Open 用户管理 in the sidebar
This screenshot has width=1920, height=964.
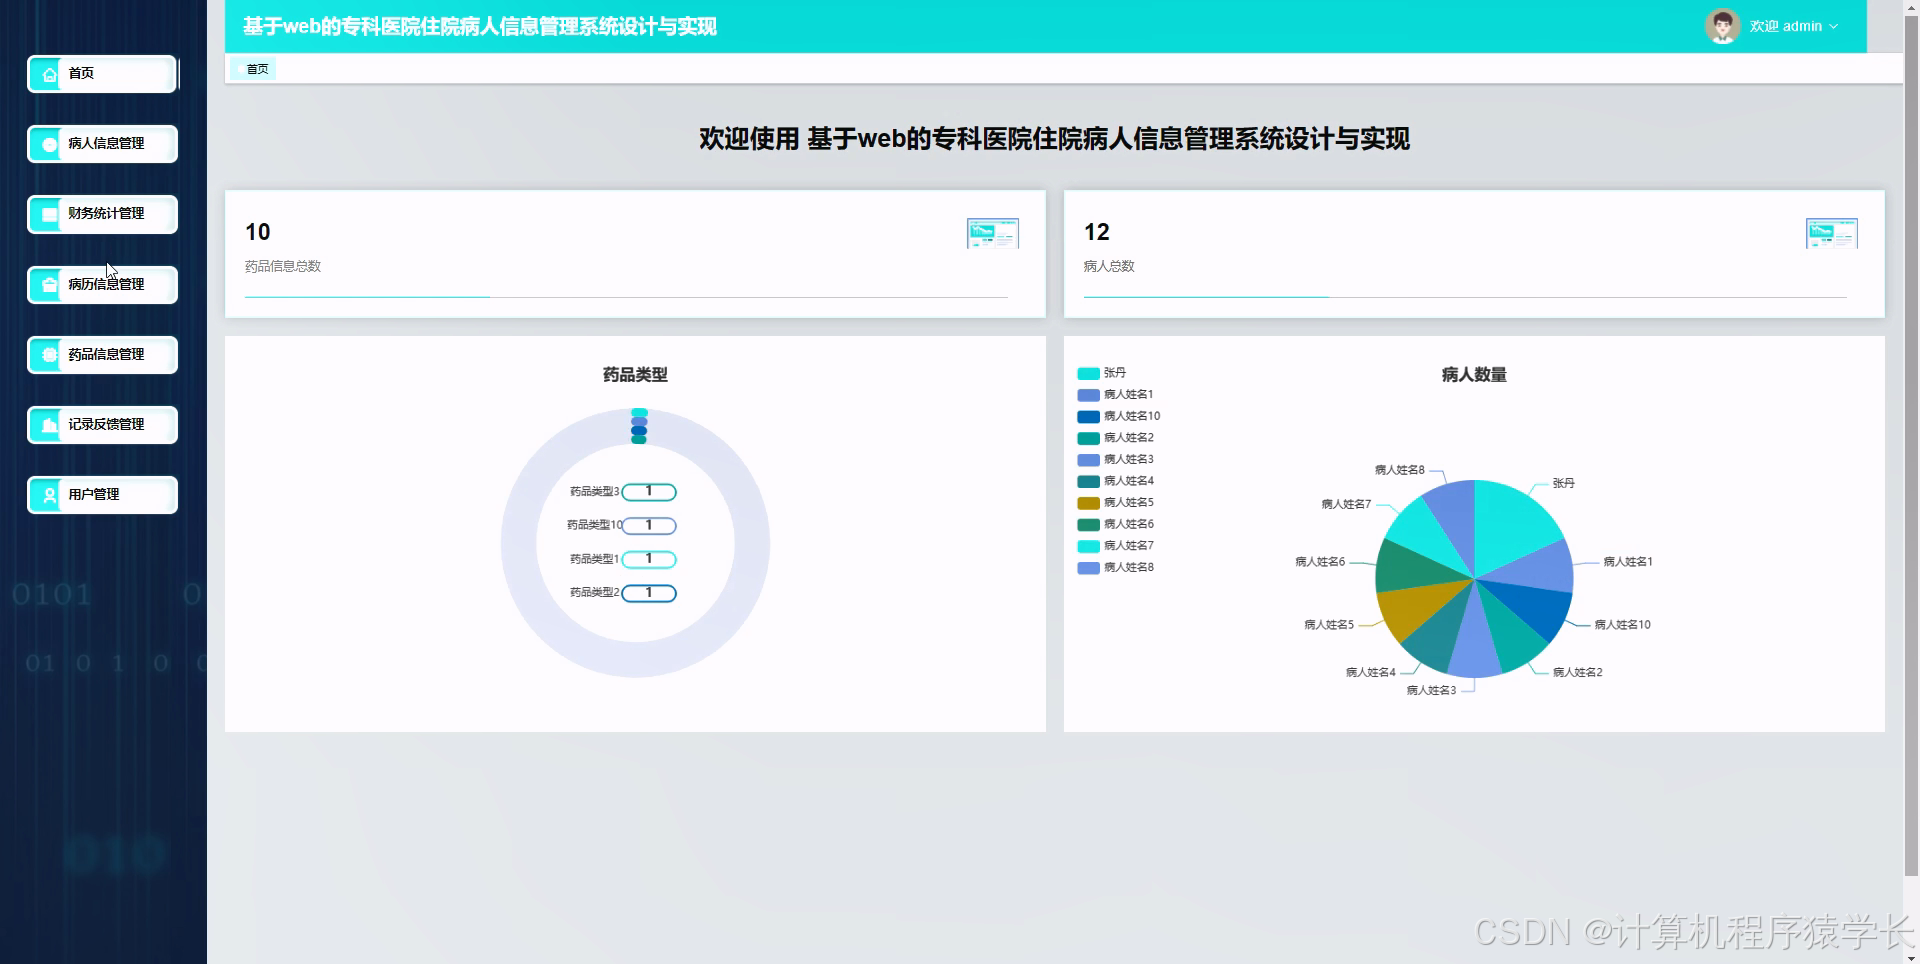tap(102, 495)
